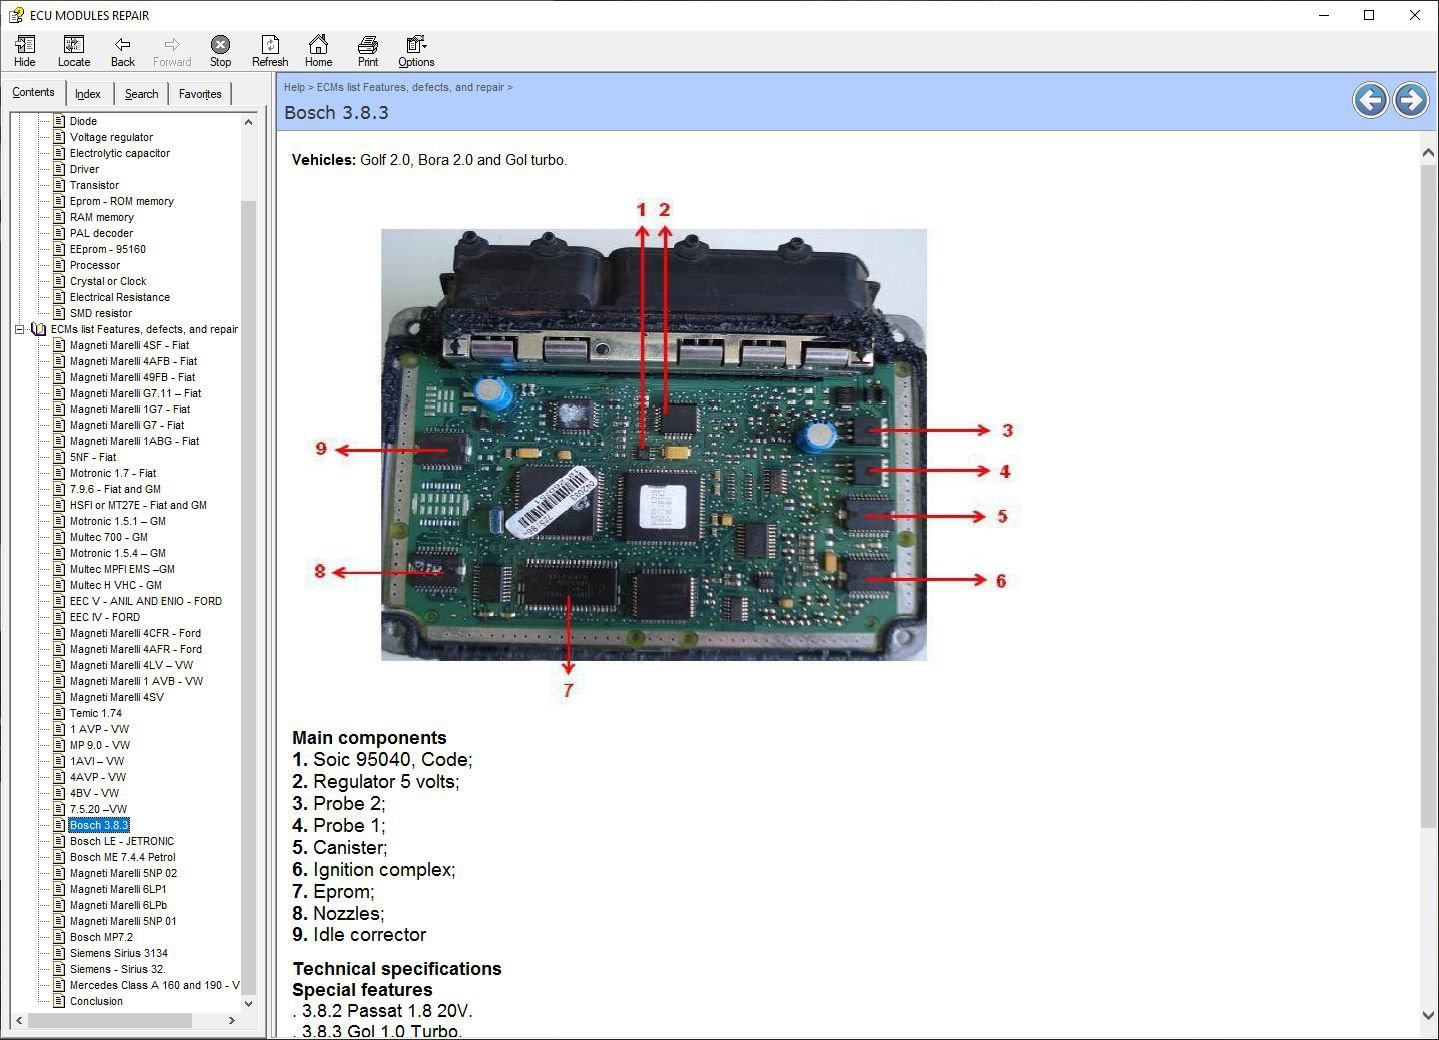1439x1040 pixels.
Task: Open the Voltage regulator topic
Action: [x=111, y=137]
